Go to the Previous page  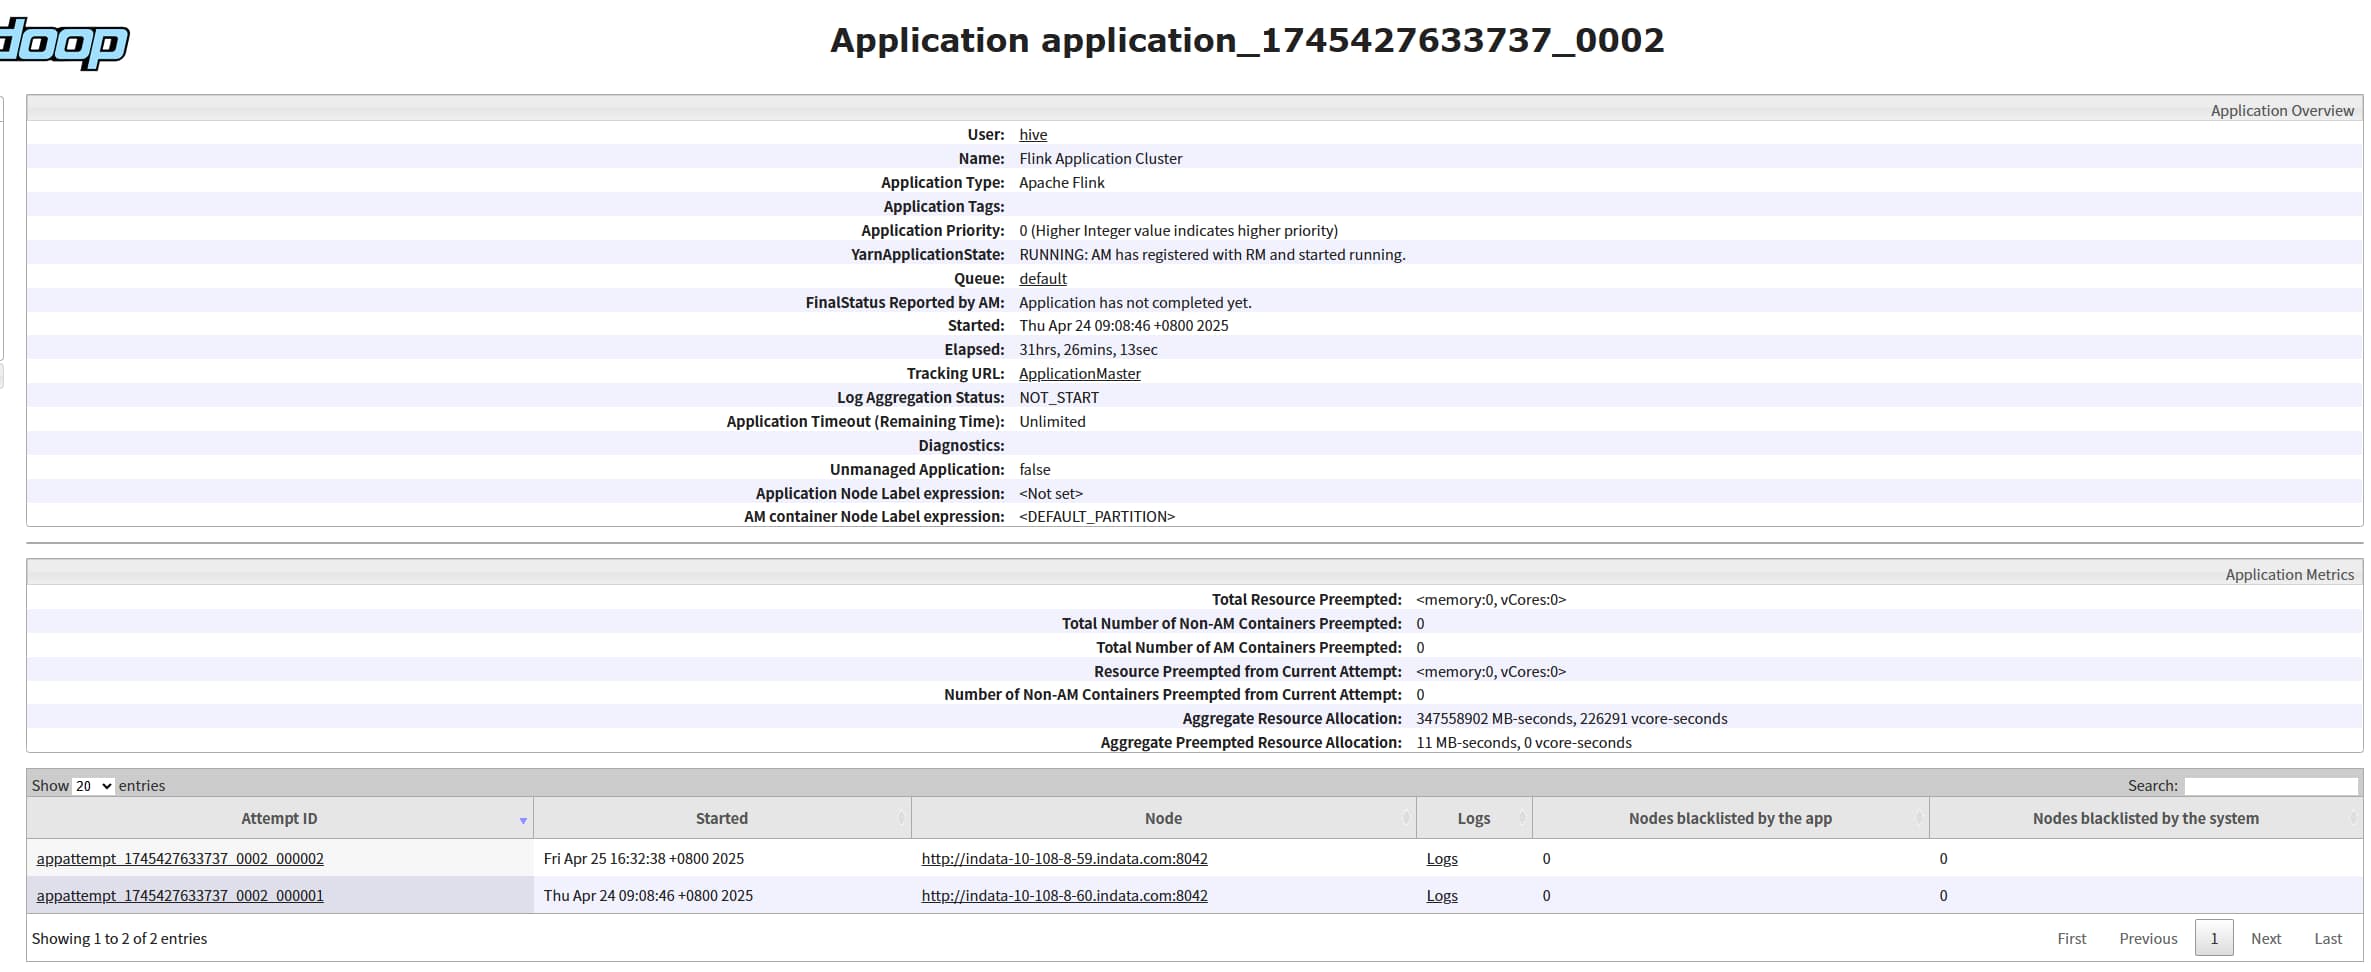(x=2148, y=939)
